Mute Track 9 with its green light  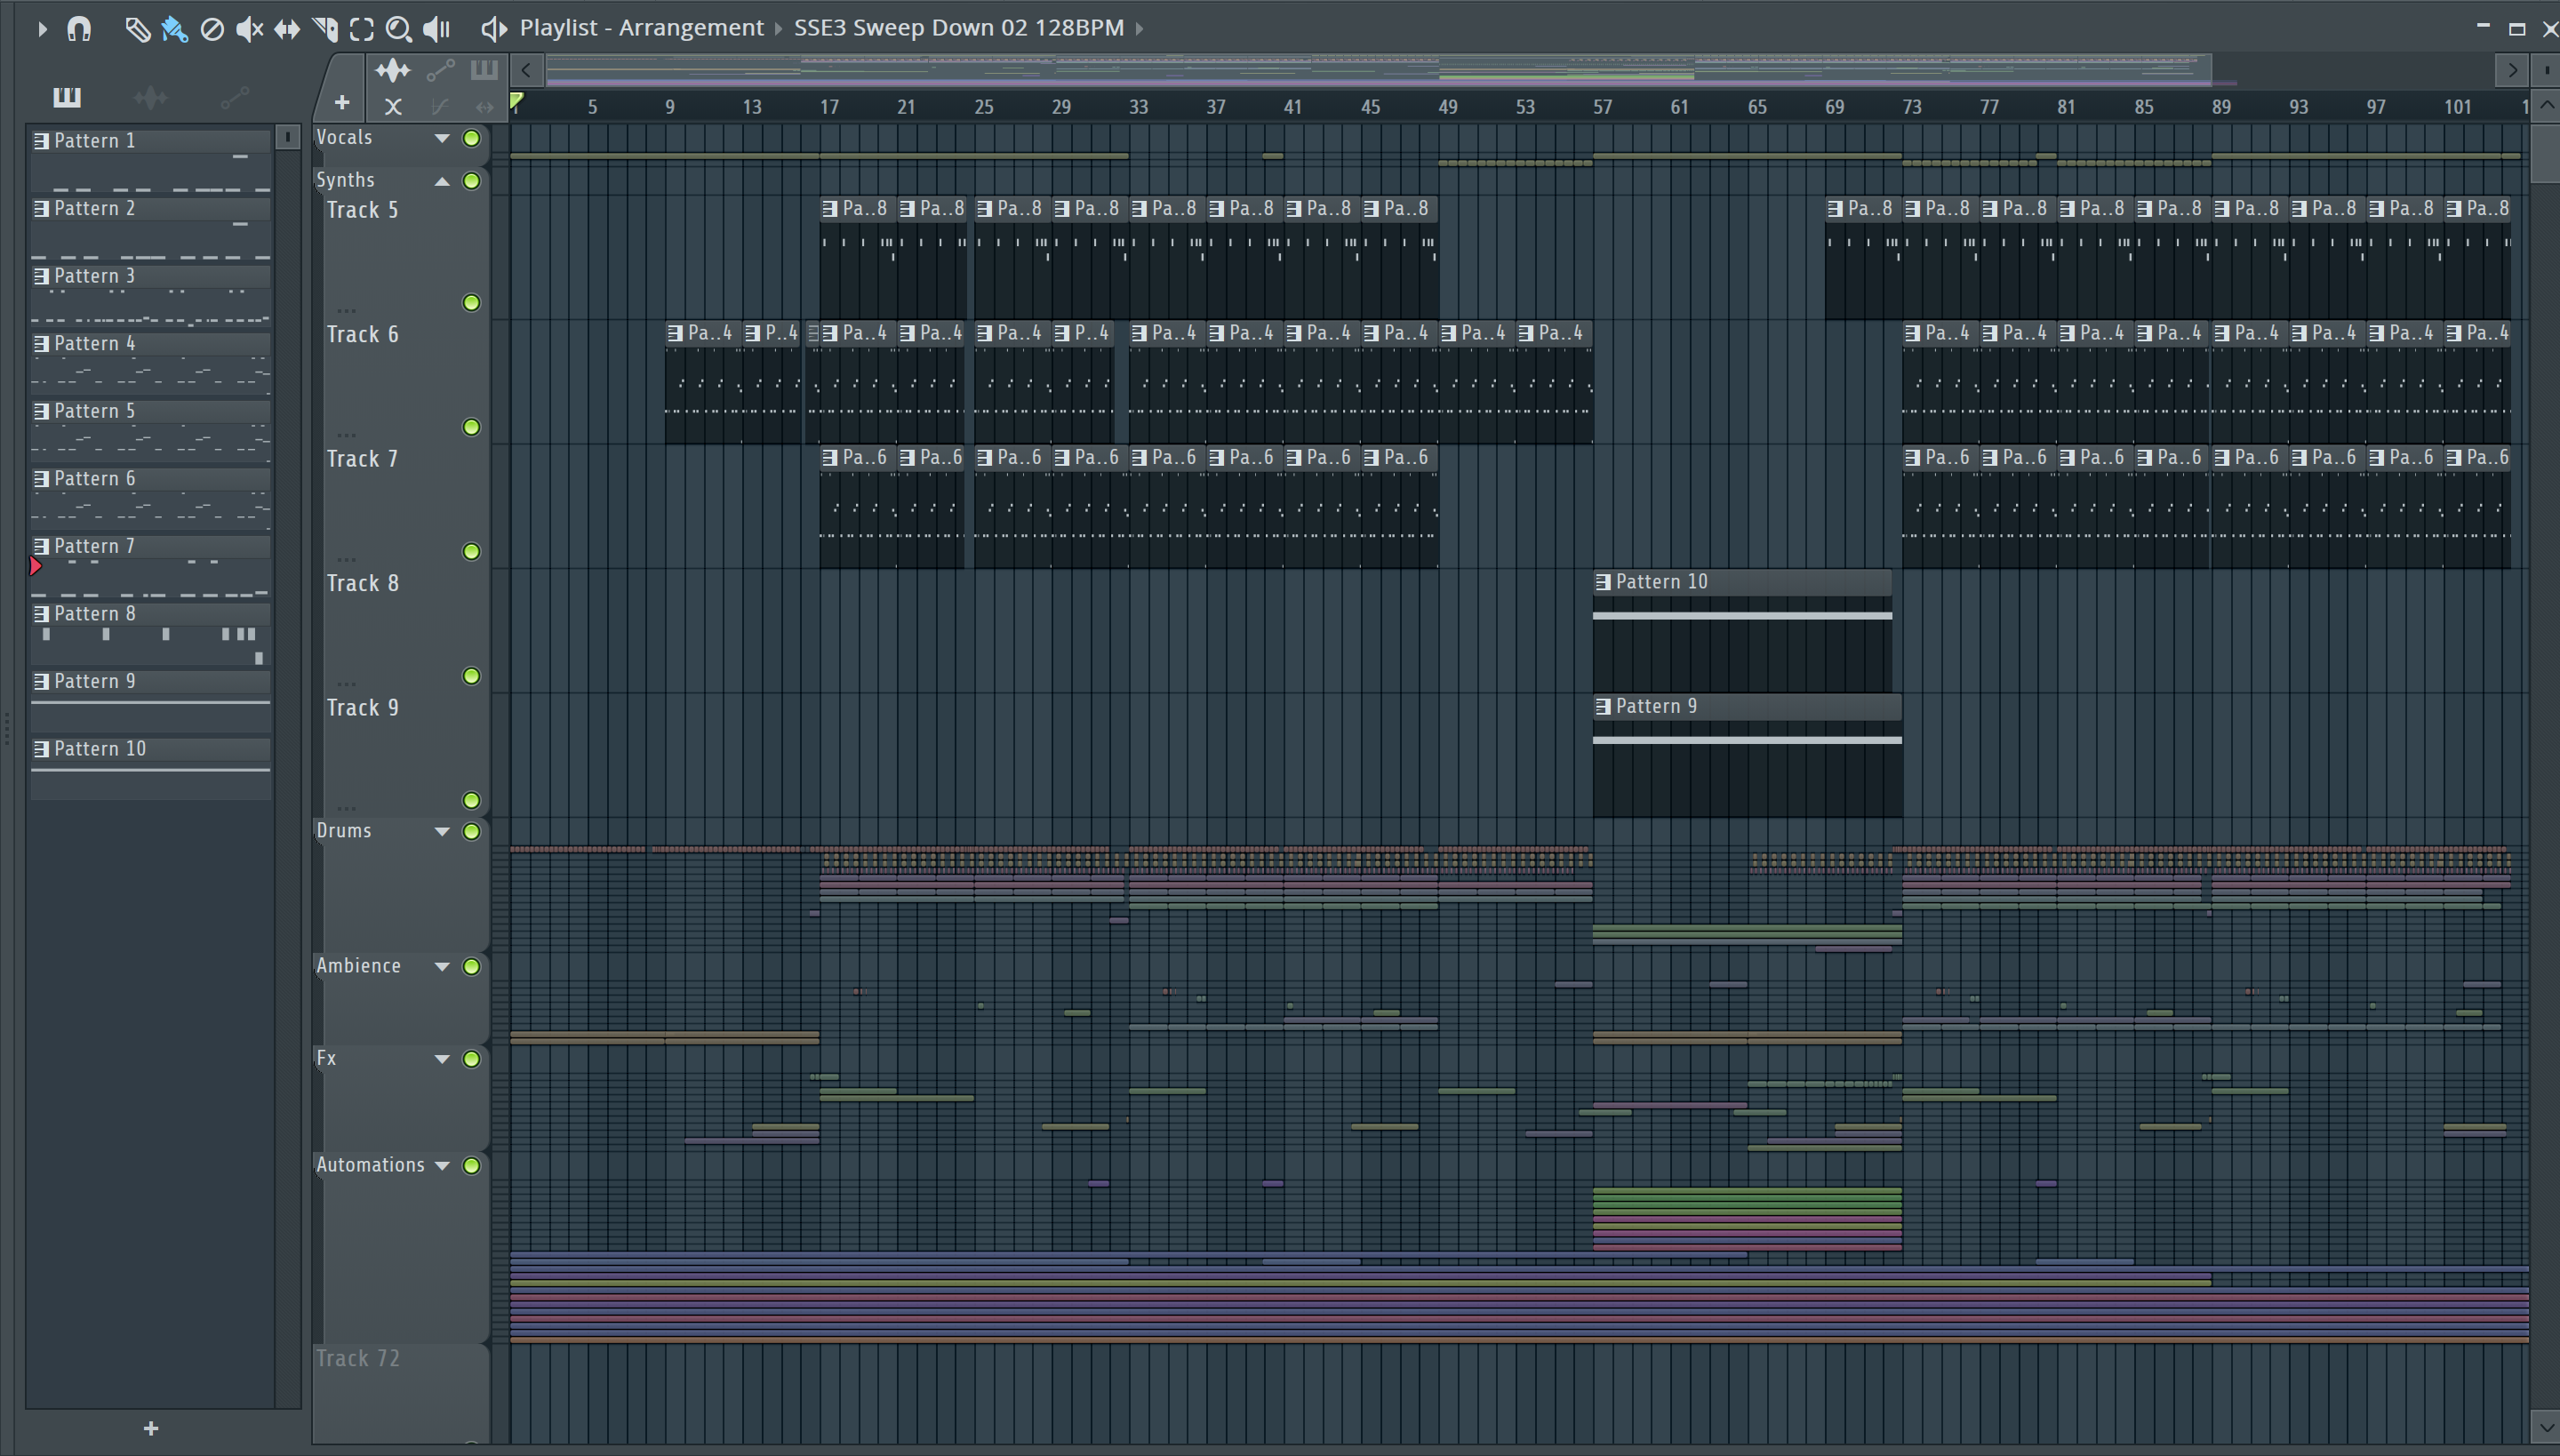[x=471, y=801]
